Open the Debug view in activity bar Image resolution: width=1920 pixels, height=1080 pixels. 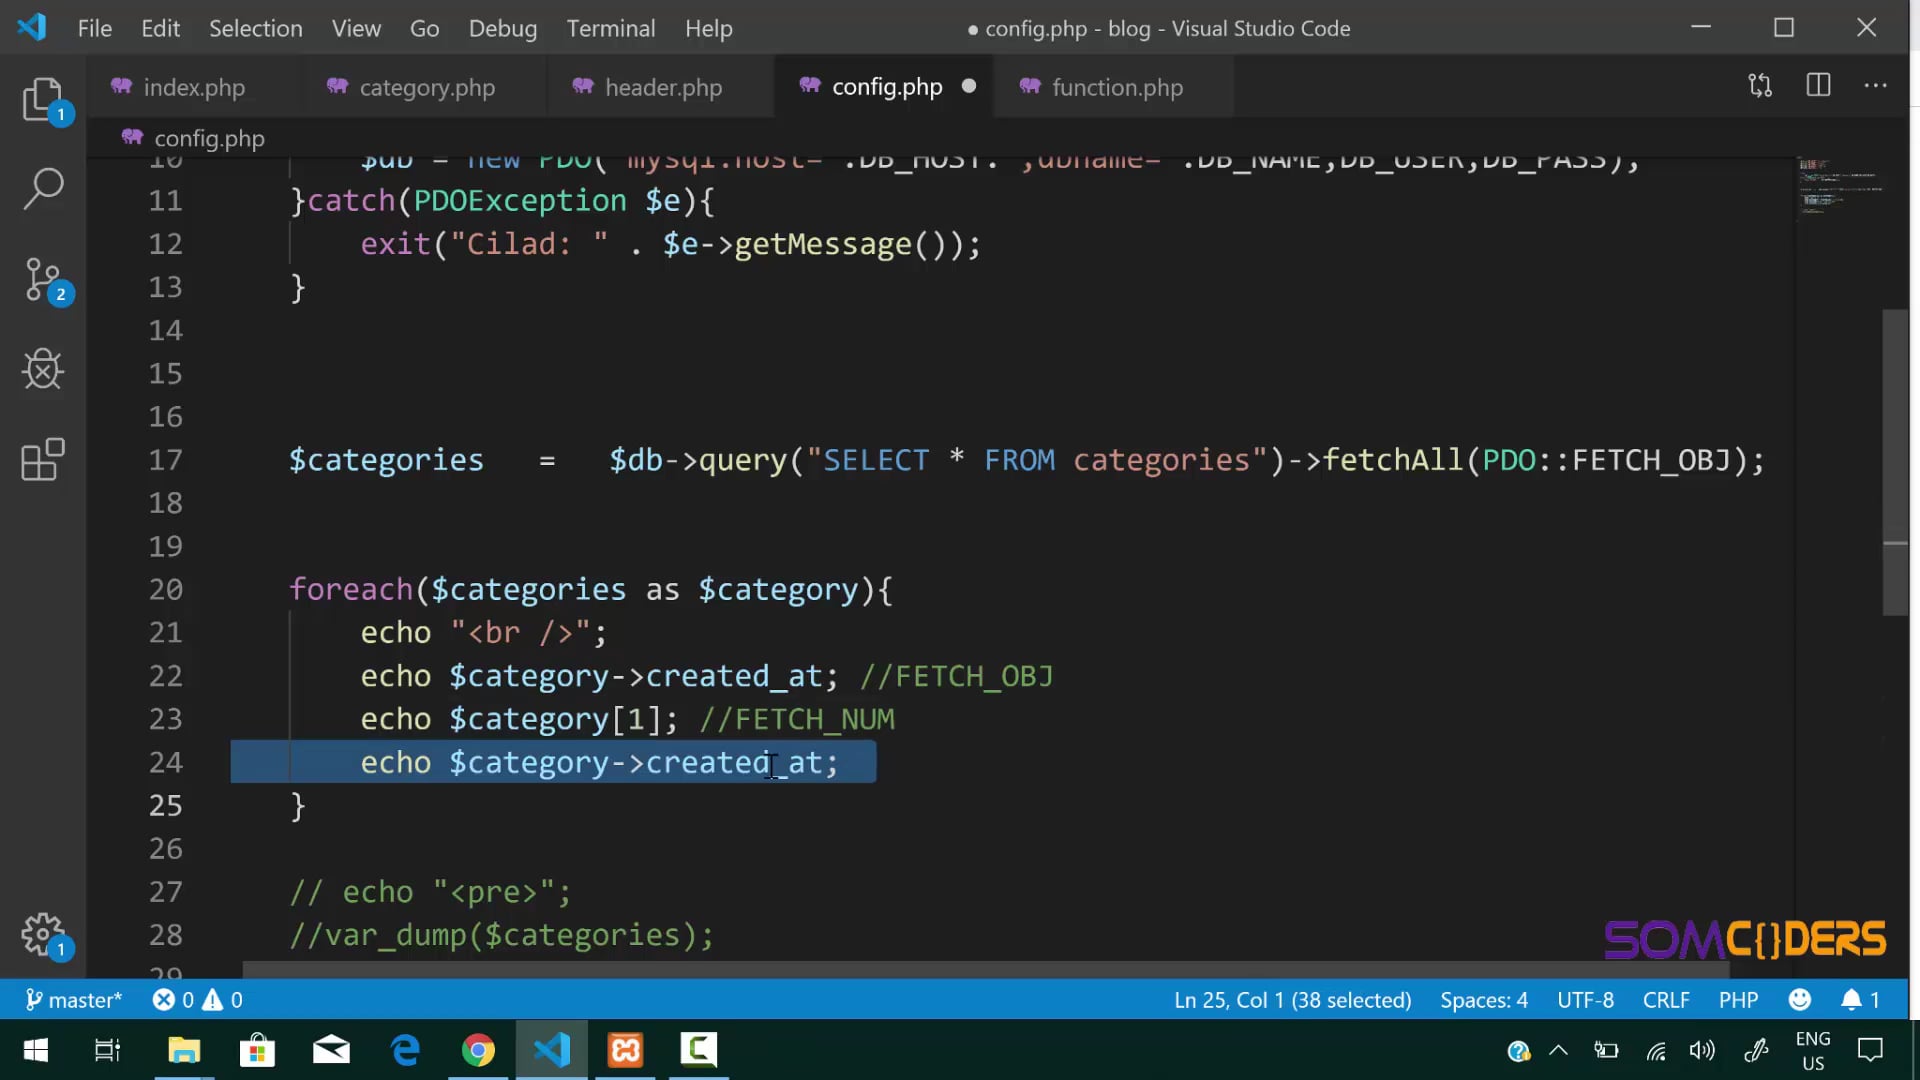(43, 369)
